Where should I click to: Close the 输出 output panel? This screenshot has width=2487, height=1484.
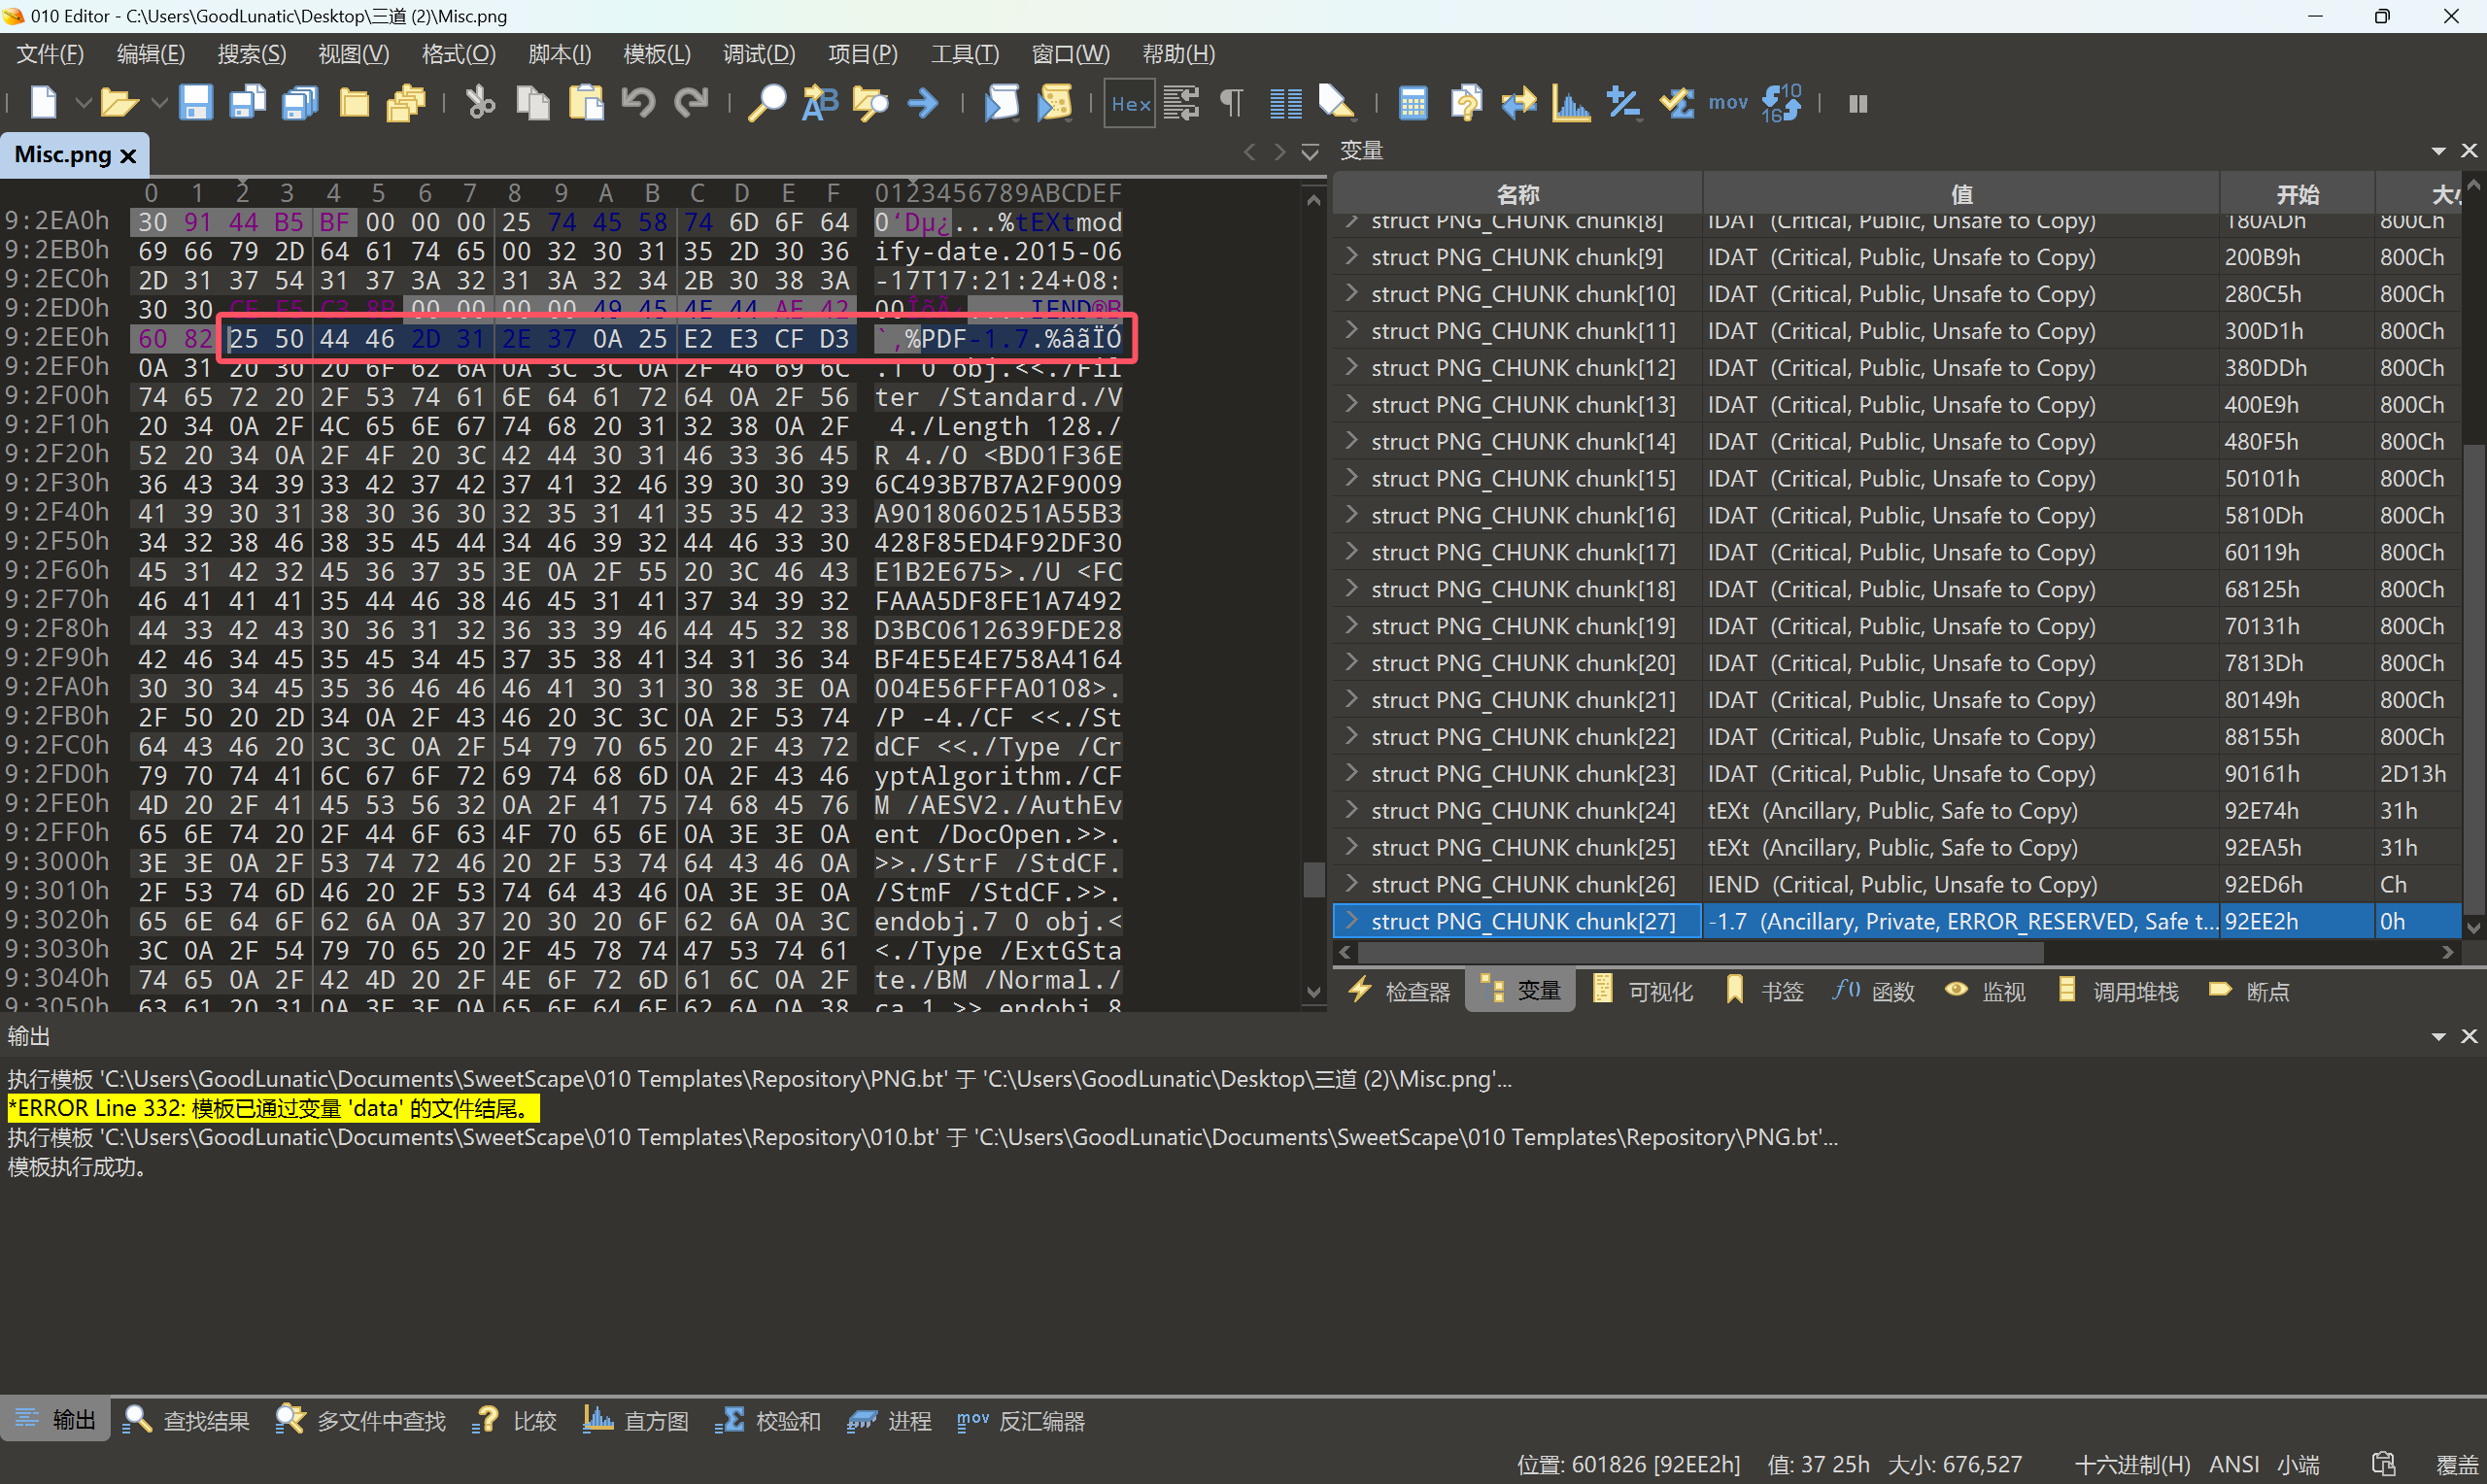pyautogui.click(x=2469, y=1036)
